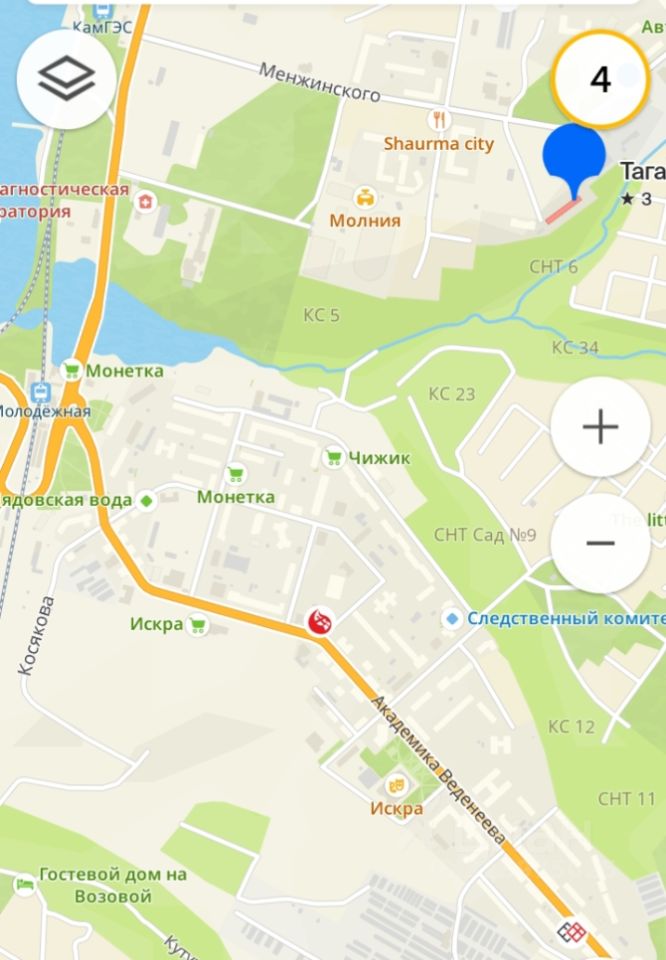Tap the Shaurma city restaurant icon
666x960 pixels.
pos(438,119)
